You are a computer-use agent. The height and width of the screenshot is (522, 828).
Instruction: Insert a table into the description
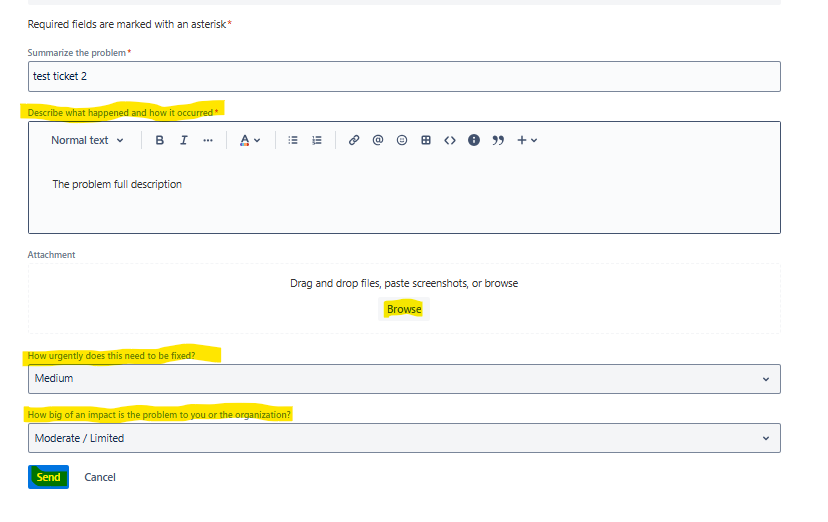(x=426, y=141)
